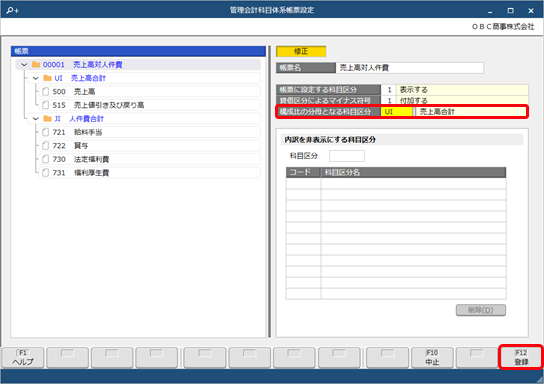Screen dimensions: 544x384
Task: Click the ＯＢＣ商事株式会社 company name
Action: point(503,27)
